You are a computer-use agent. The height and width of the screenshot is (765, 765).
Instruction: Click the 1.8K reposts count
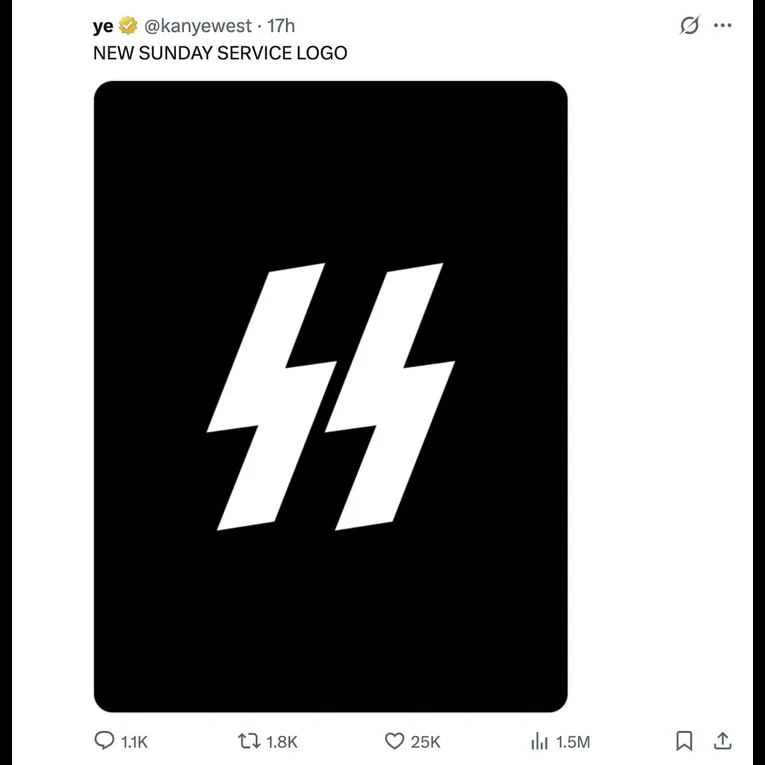[x=283, y=742]
